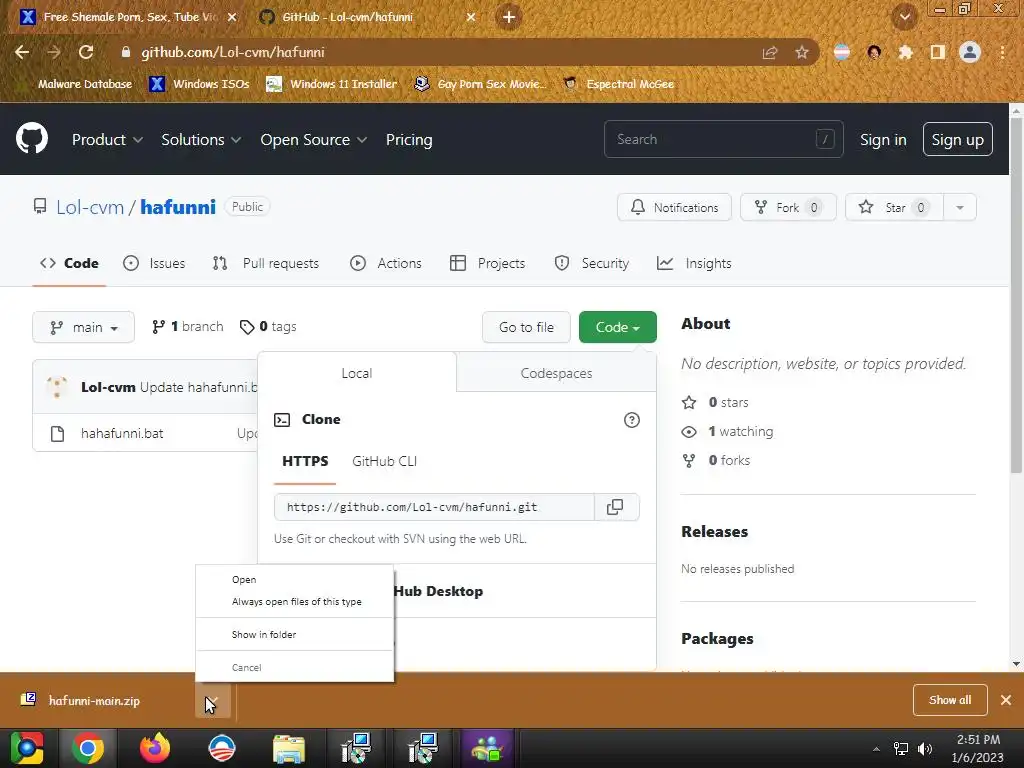The height and width of the screenshot is (768, 1024).
Task: Open the GitHub logo home link
Action: (31, 138)
